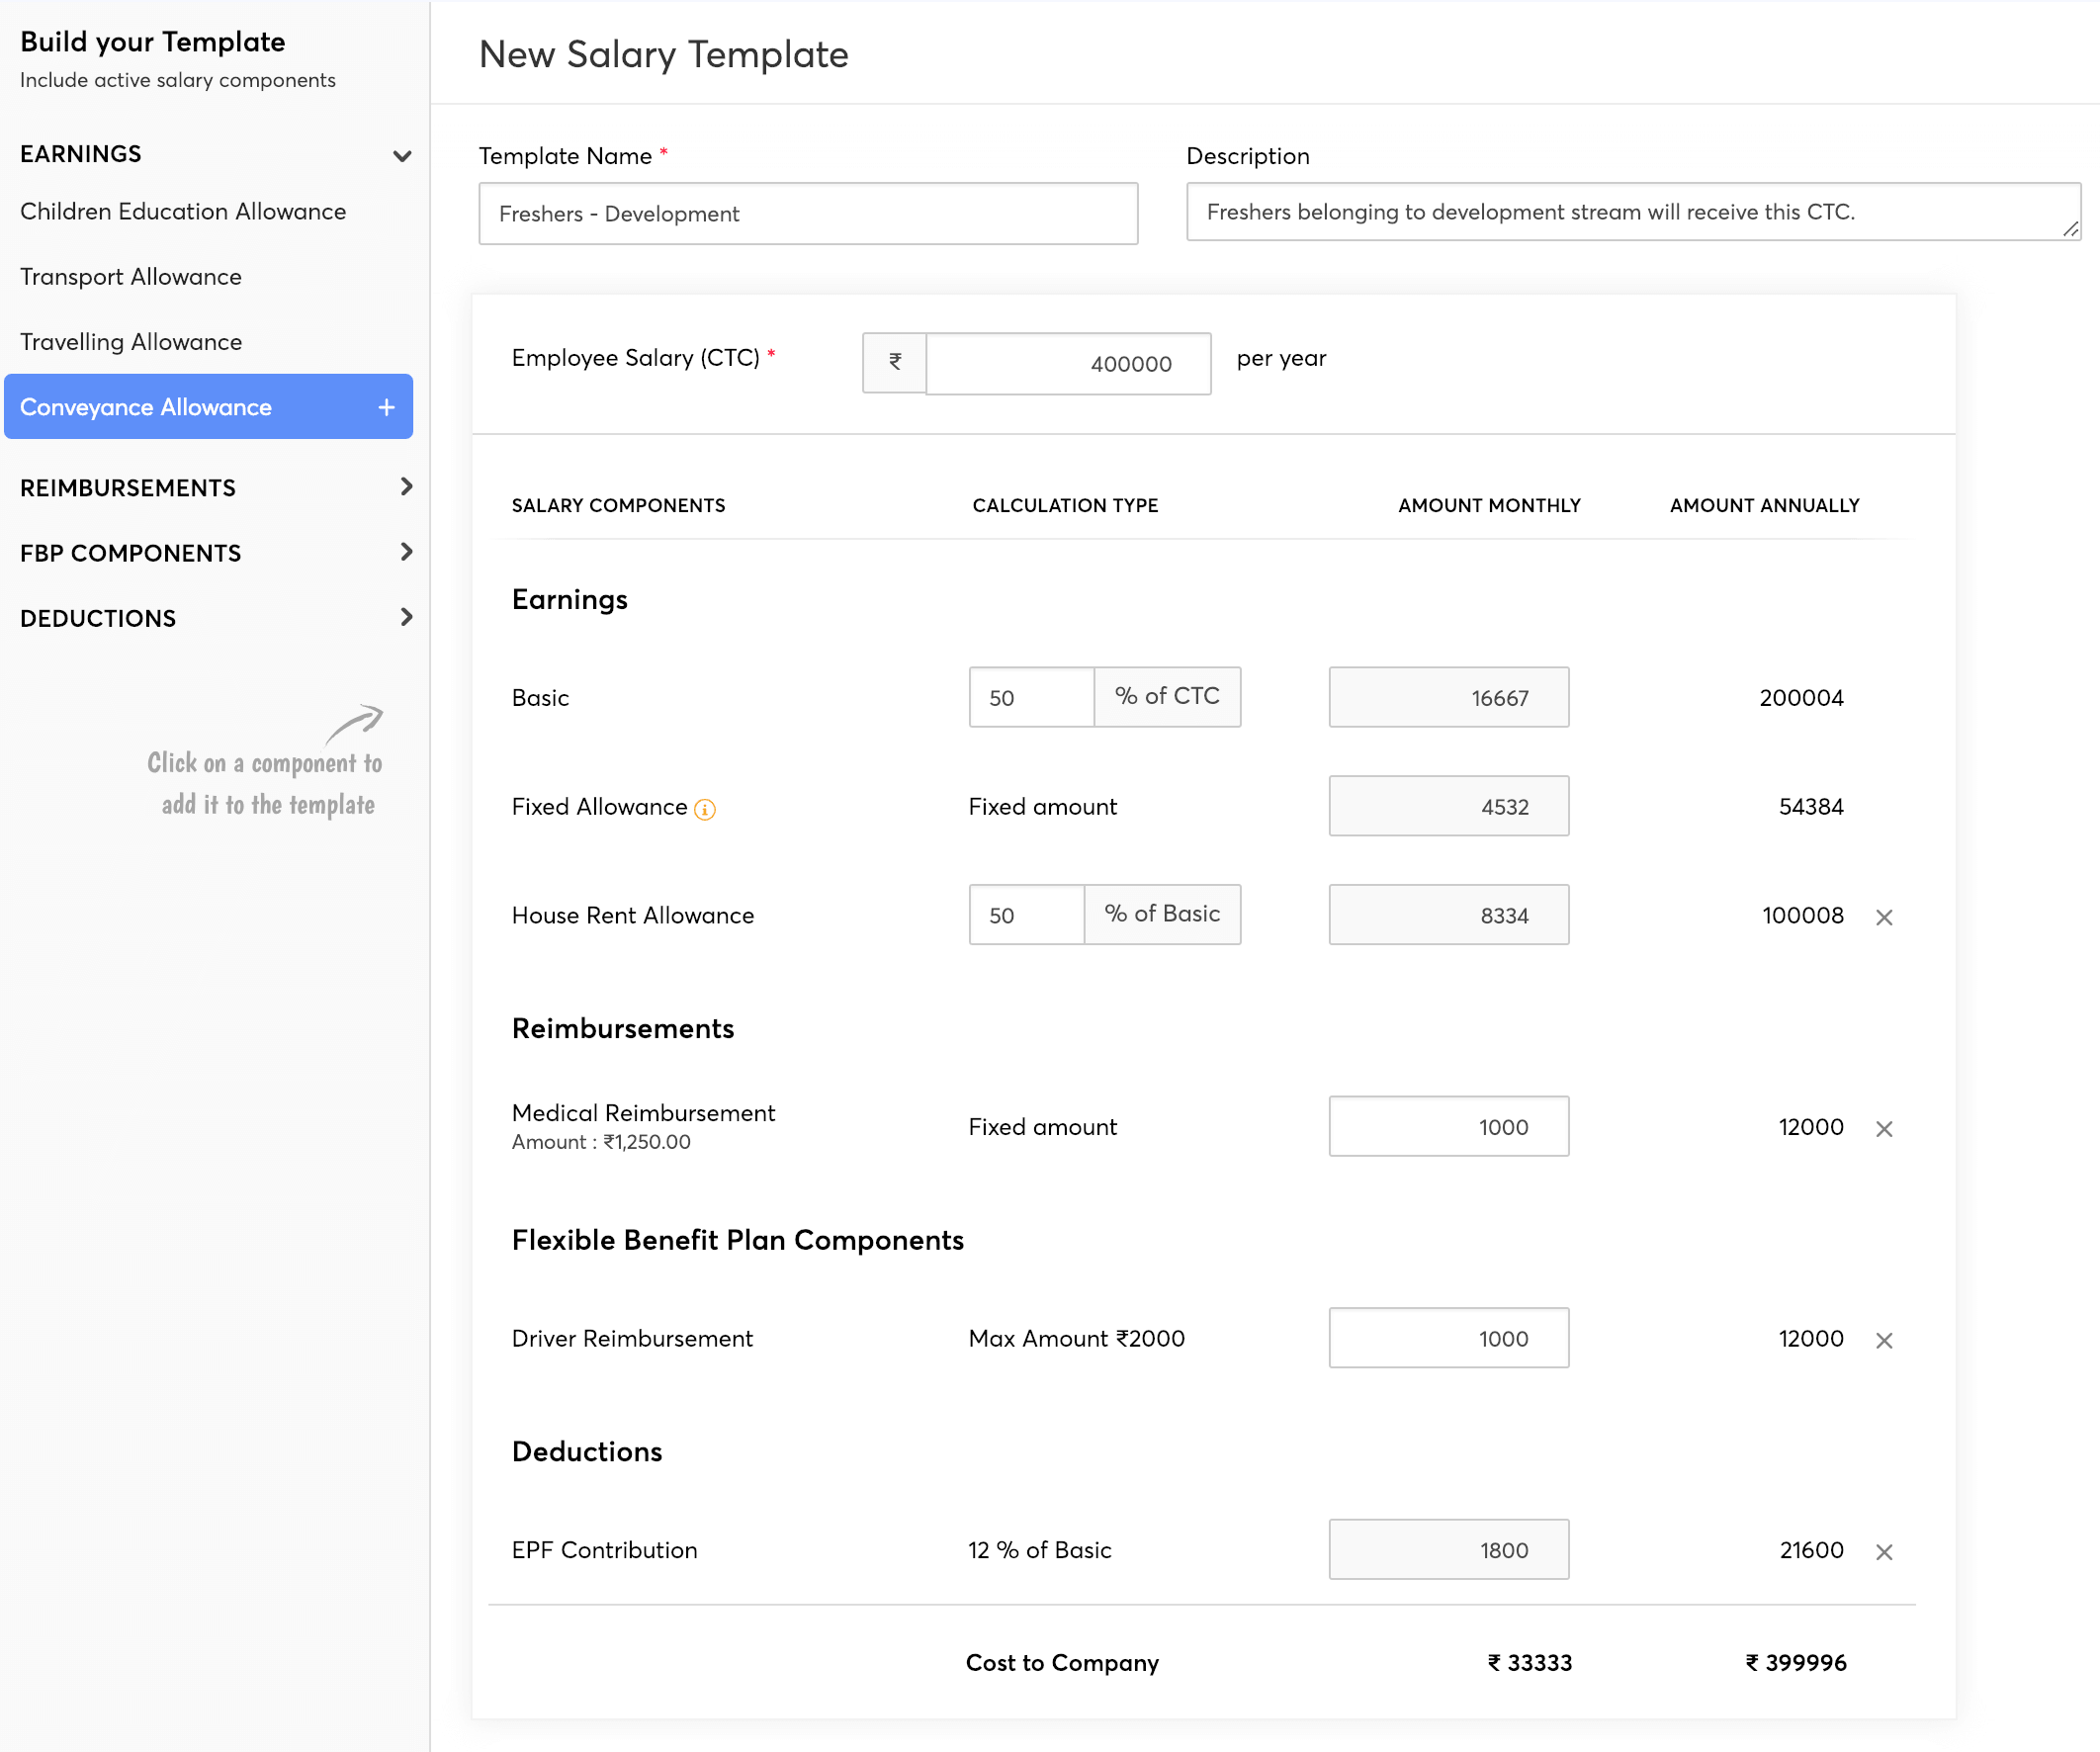Remove Medical Reimbursement with the × icon
Viewport: 2100px width, 1752px height.
point(1884,1128)
